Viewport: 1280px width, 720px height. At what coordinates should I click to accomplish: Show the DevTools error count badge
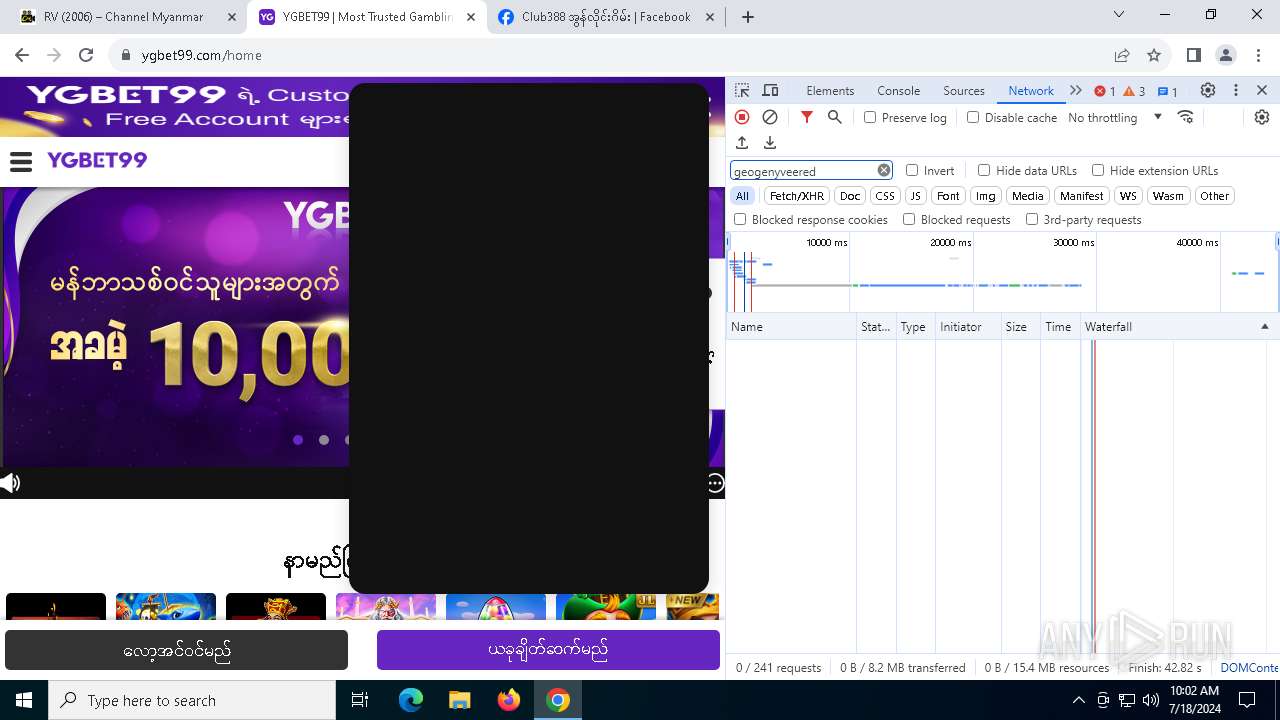(x=1105, y=91)
